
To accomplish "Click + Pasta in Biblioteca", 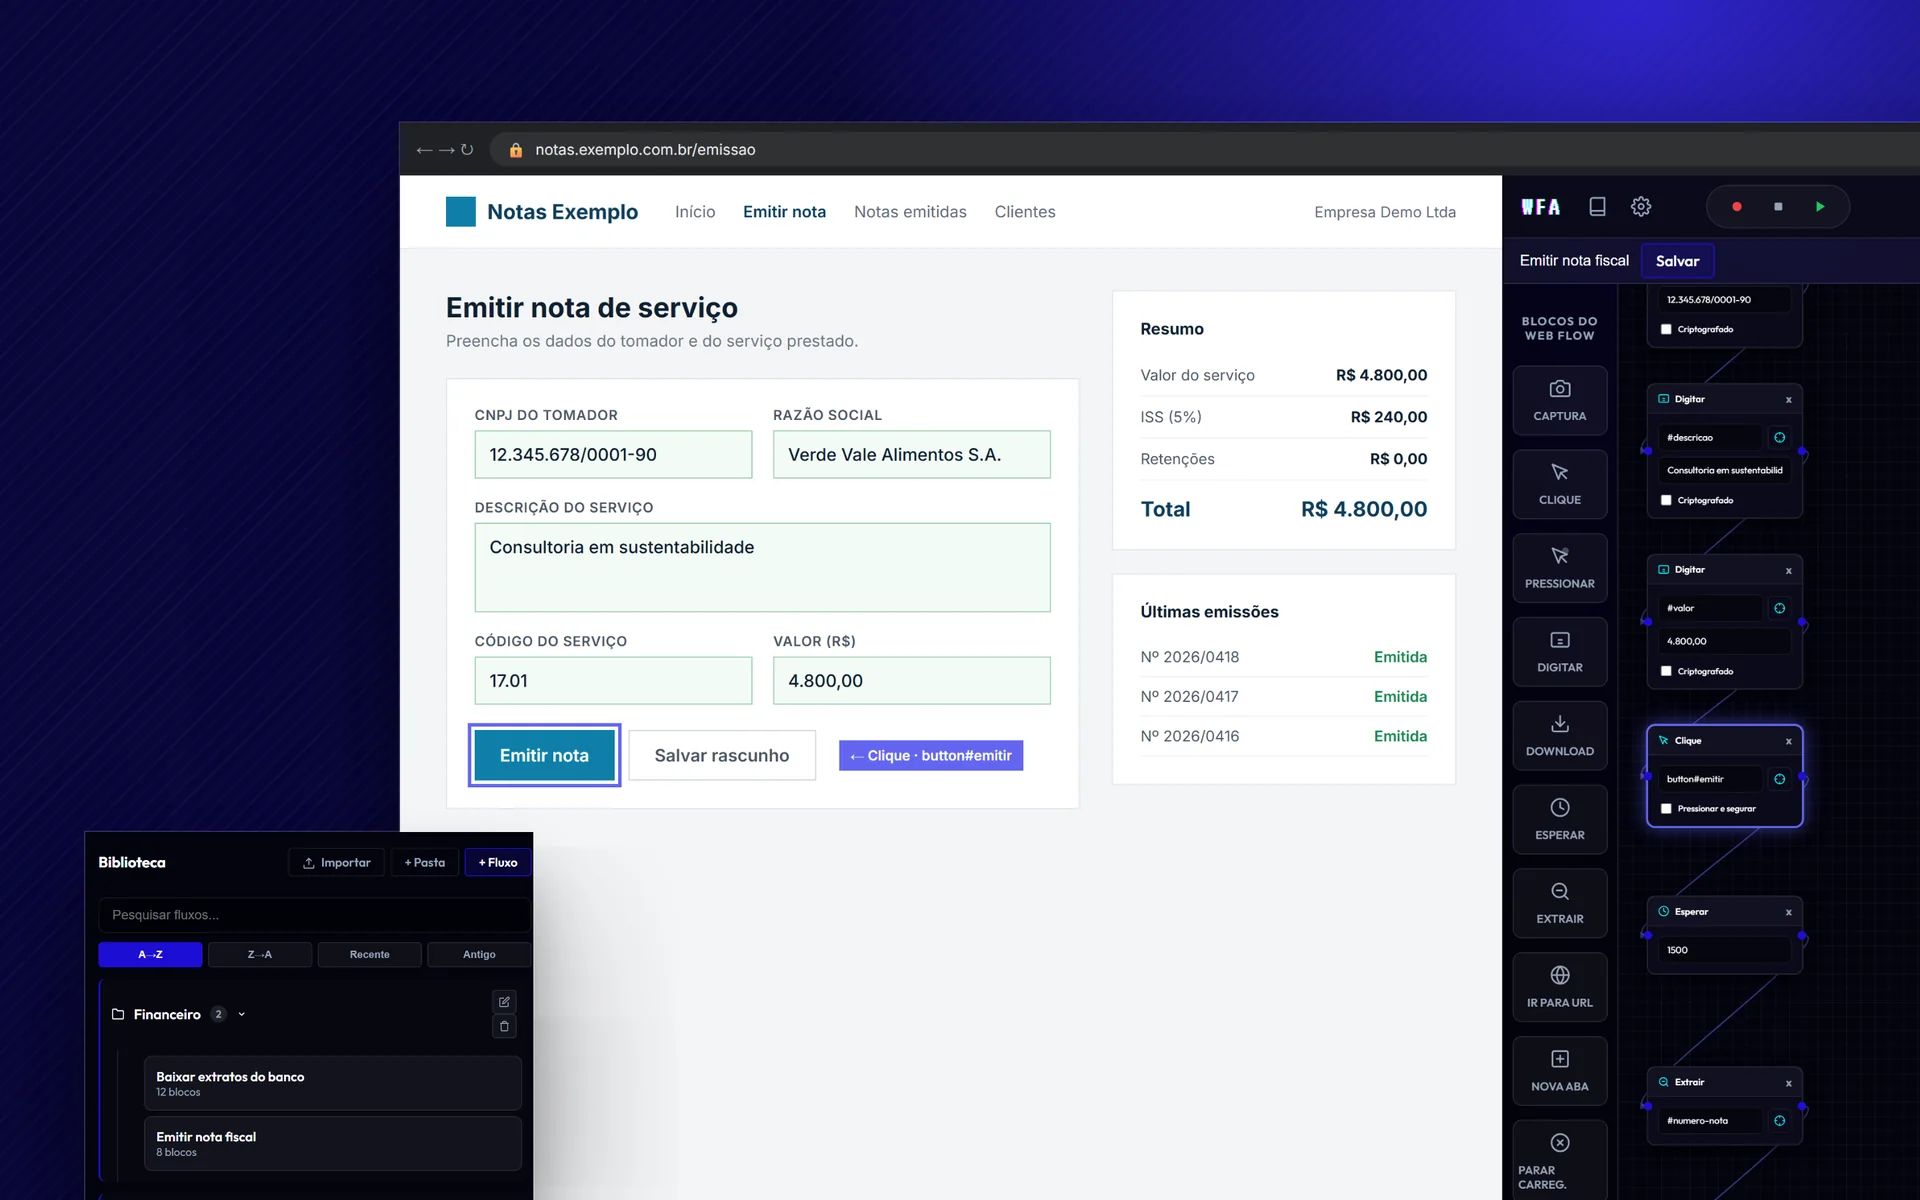I will pos(425,862).
